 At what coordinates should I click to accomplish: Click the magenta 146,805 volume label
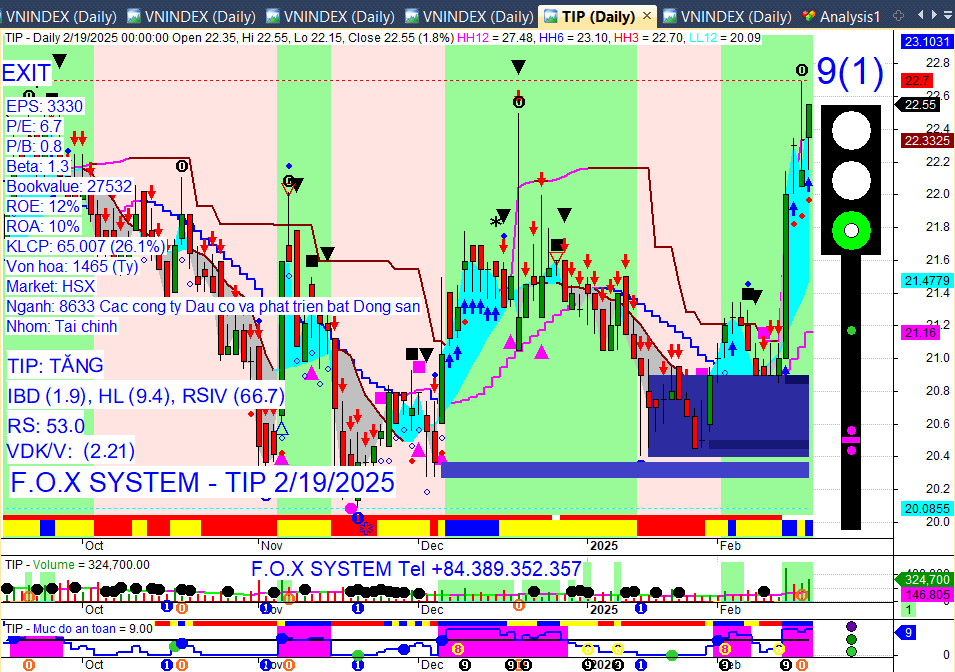pos(926,595)
